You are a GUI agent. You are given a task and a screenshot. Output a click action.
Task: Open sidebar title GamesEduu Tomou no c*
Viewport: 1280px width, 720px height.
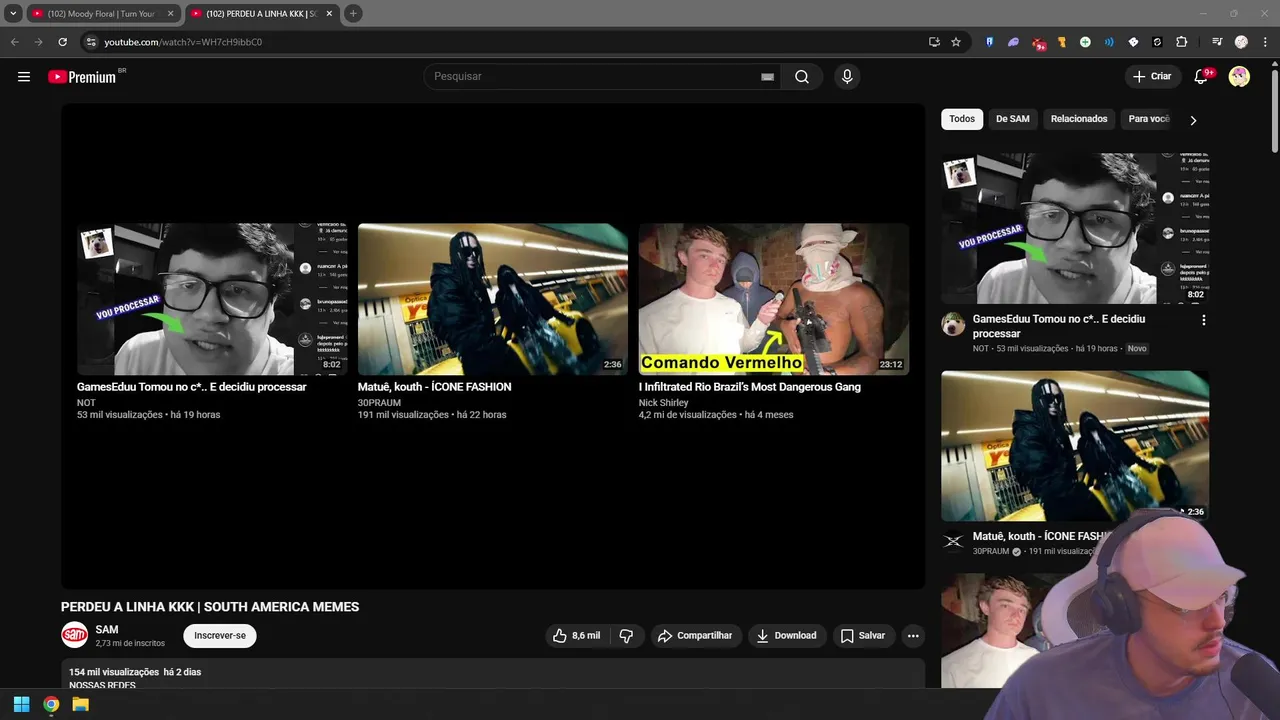click(x=1059, y=326)
